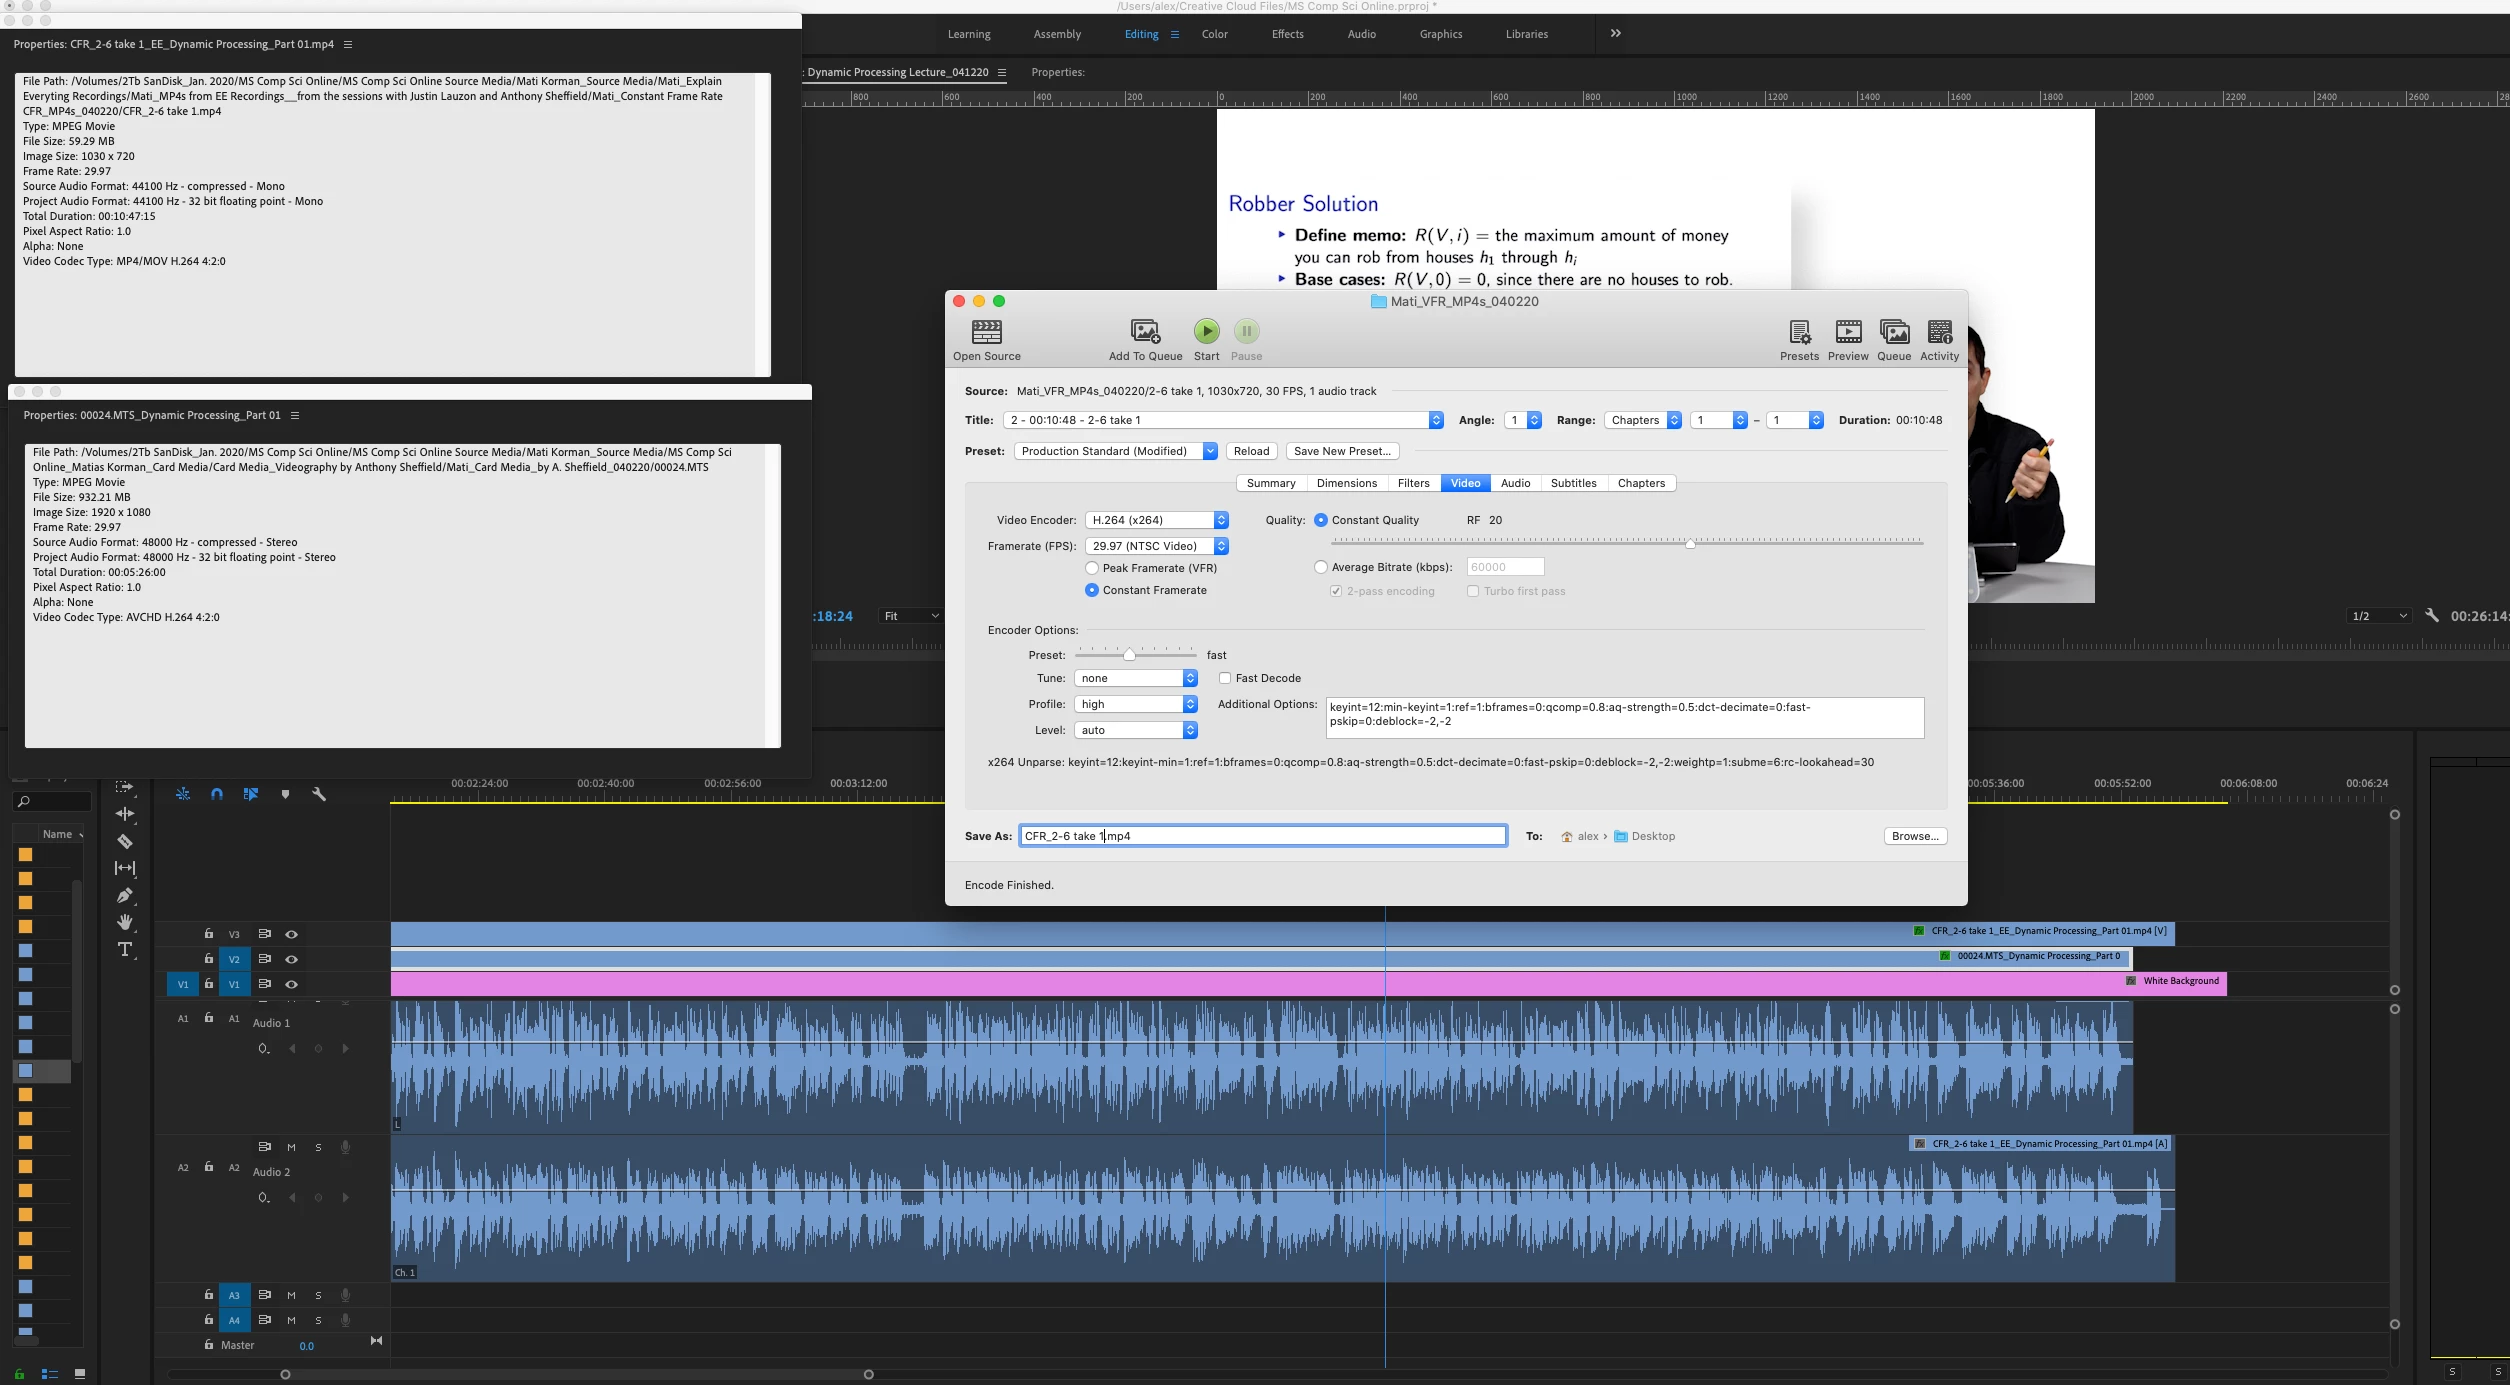Toggle V3 track visibility eye

291,934
